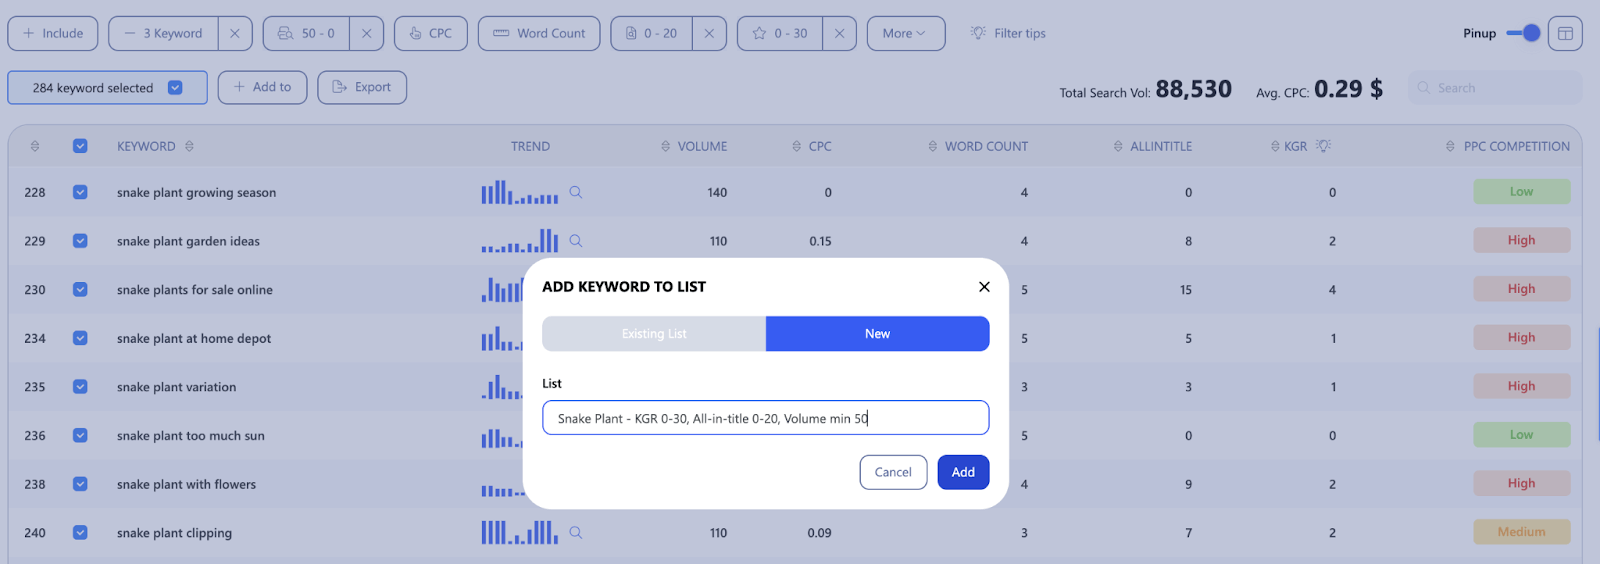
Task: Click the Medium badge for snake plant clipping
Action: coord(1521,532)
